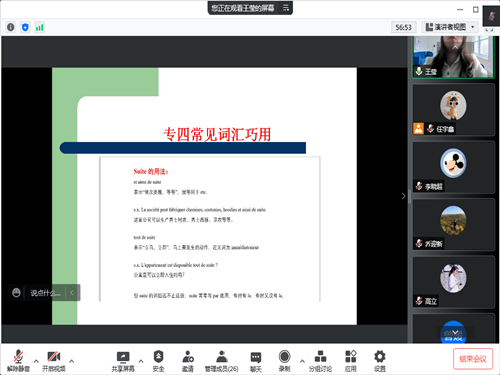Open 分组讨论 breakout rooms
500x375 pixels.
pyautogui.click(x=320, y=360)
